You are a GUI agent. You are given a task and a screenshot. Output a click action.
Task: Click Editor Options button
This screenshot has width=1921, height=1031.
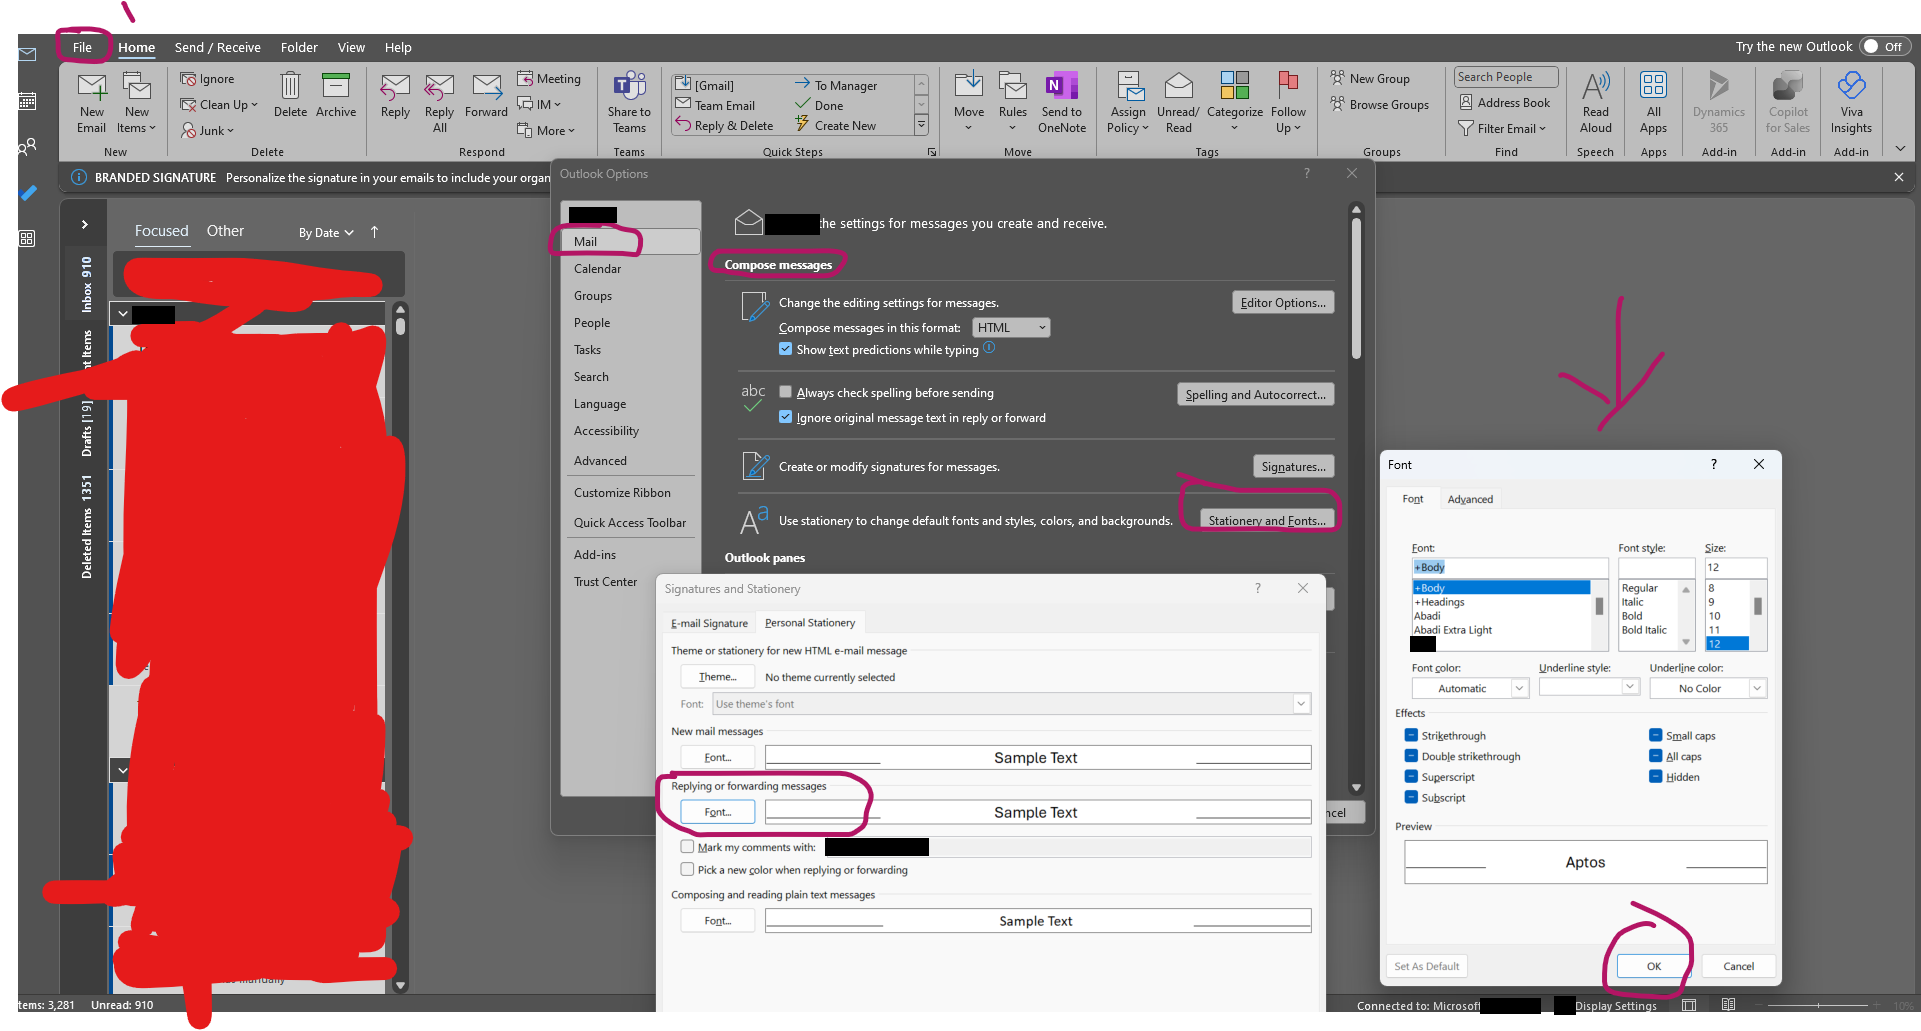pos(1283,302)
